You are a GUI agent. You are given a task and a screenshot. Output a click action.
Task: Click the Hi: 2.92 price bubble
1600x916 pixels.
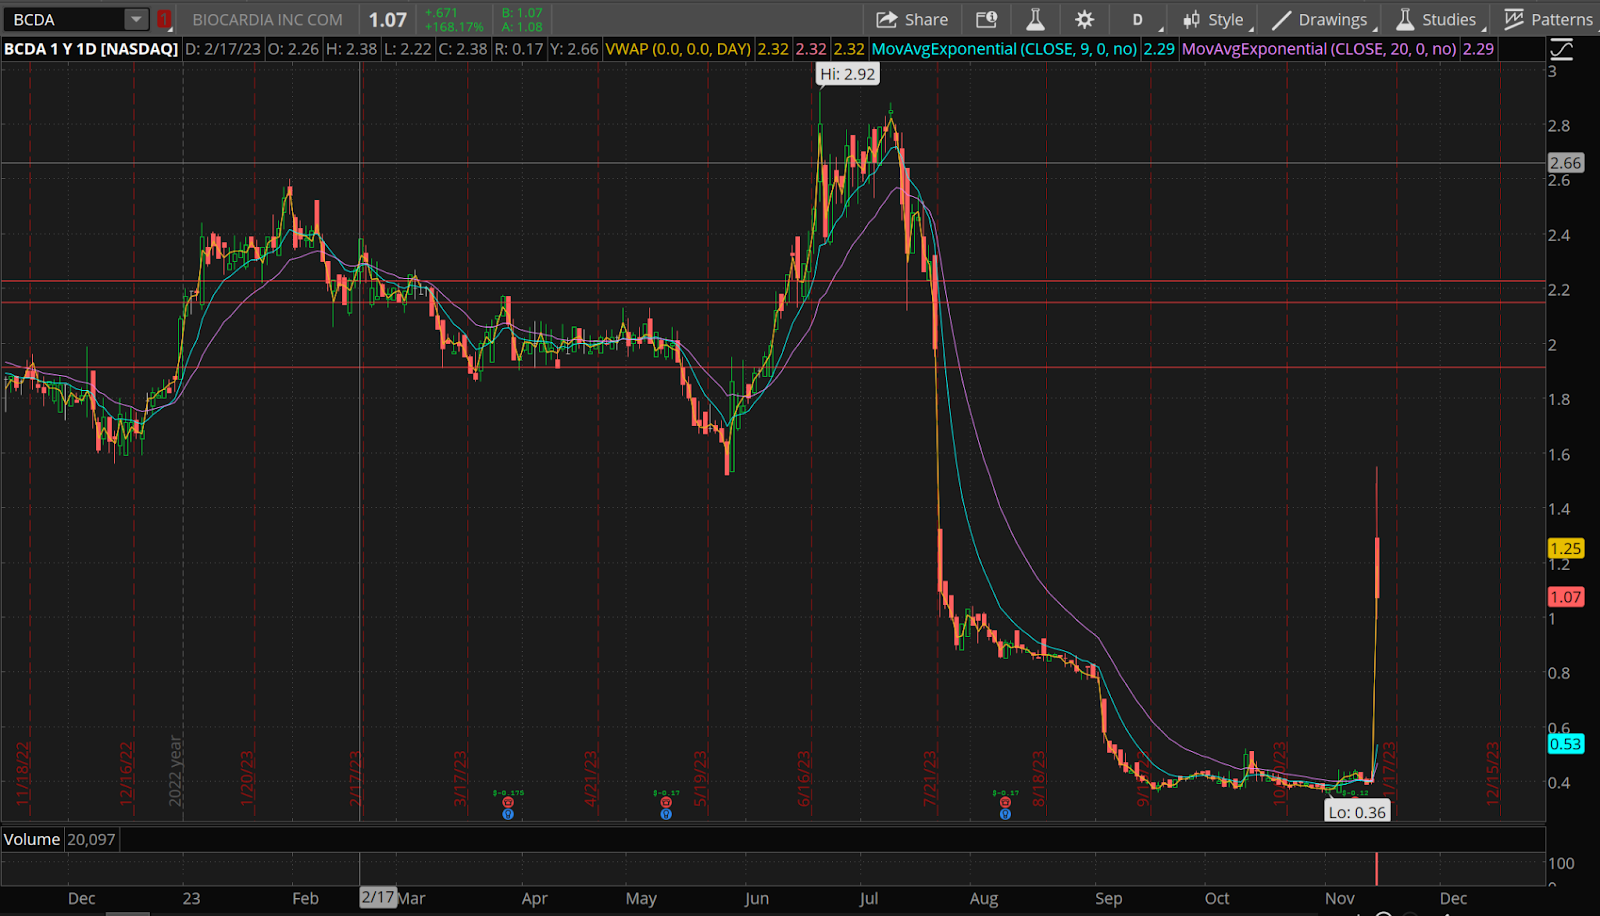847,74
